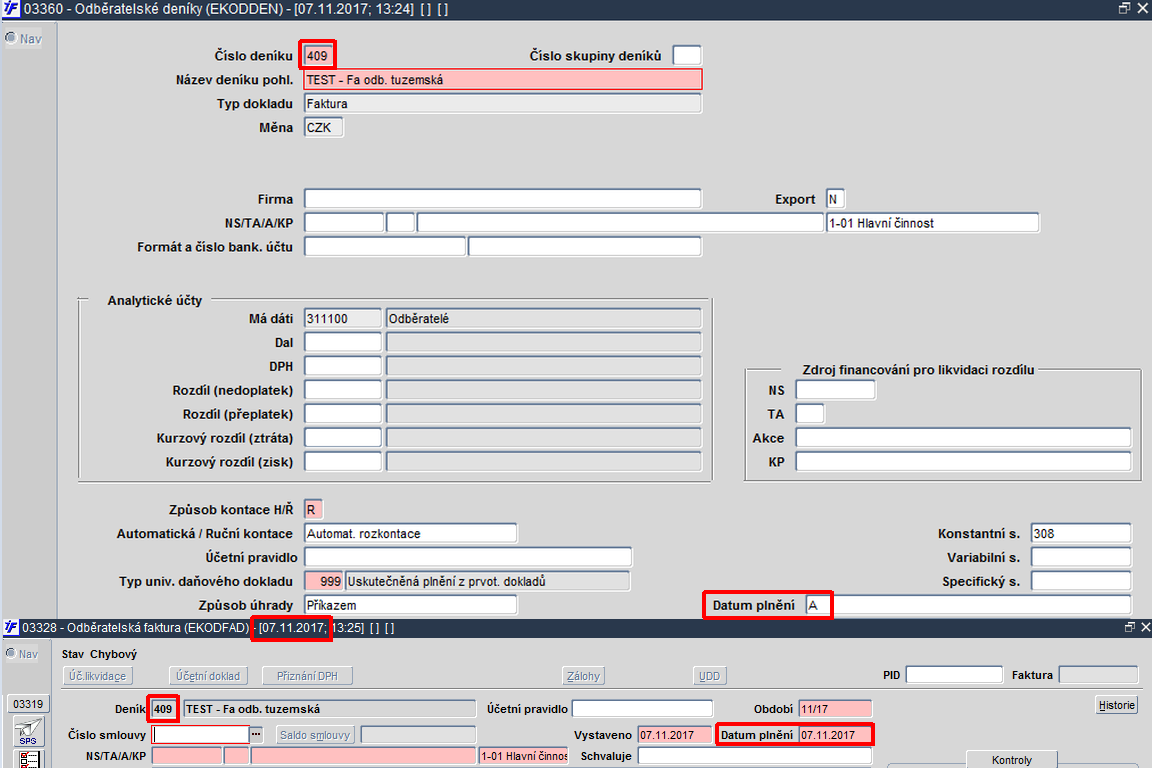
Task: Click the Datum plnění field with A
Action: (x=818, y=605)
